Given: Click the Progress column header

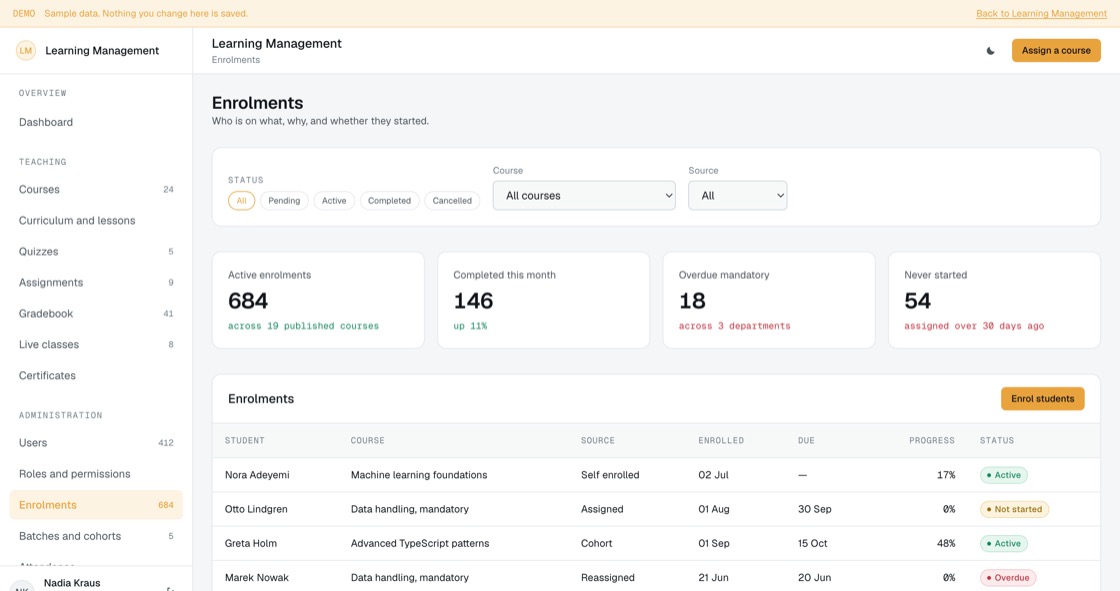Looking at the screenshot, I should tap(931, 441).
